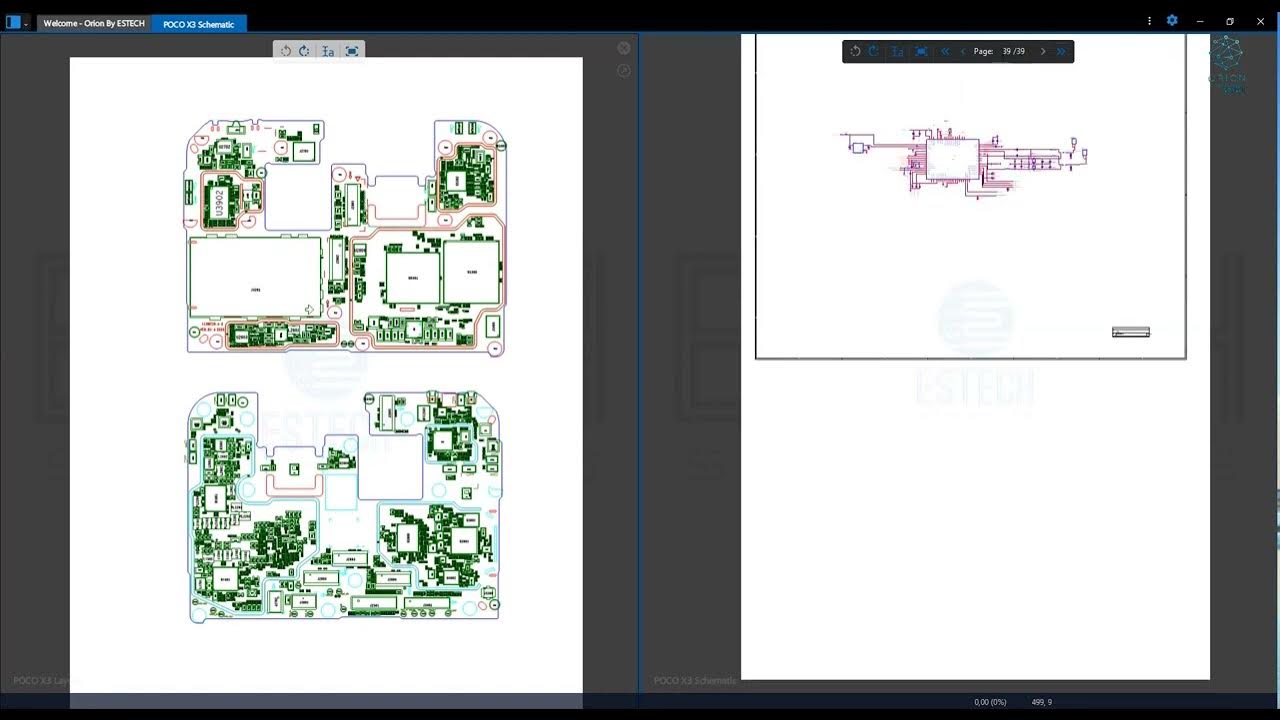Rotate schematic page counterclockwise
The height and width of the screenshot is (720, 1280).
pyautogui.click(x=855, y=51)
